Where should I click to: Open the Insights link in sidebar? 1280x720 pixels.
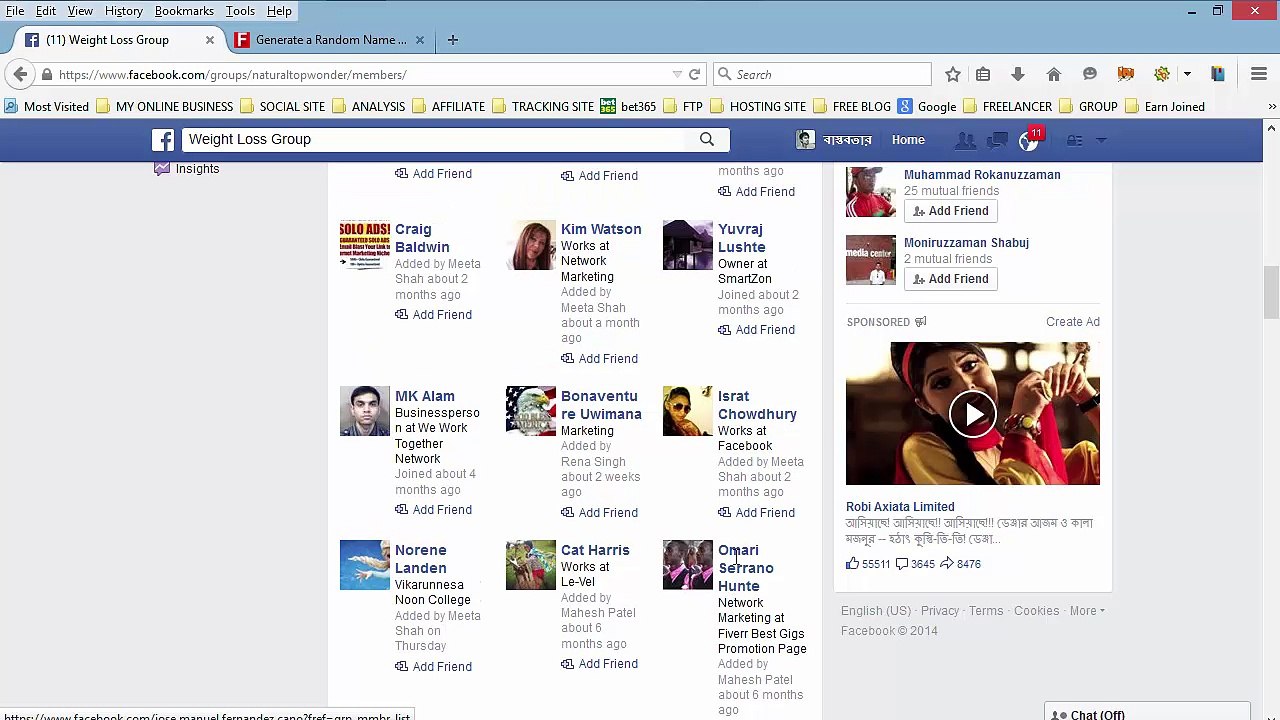click(197, 169)
